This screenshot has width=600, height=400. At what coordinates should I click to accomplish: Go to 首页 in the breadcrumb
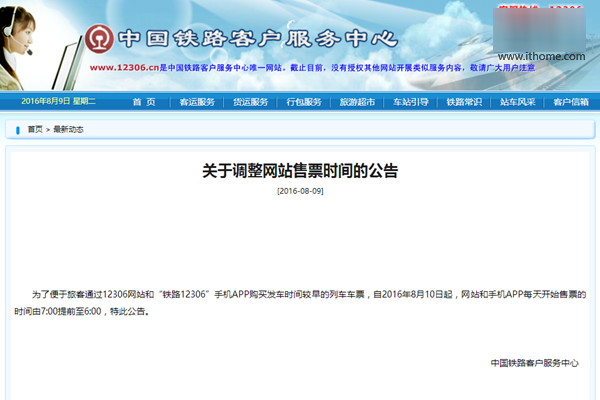(35, 129)
